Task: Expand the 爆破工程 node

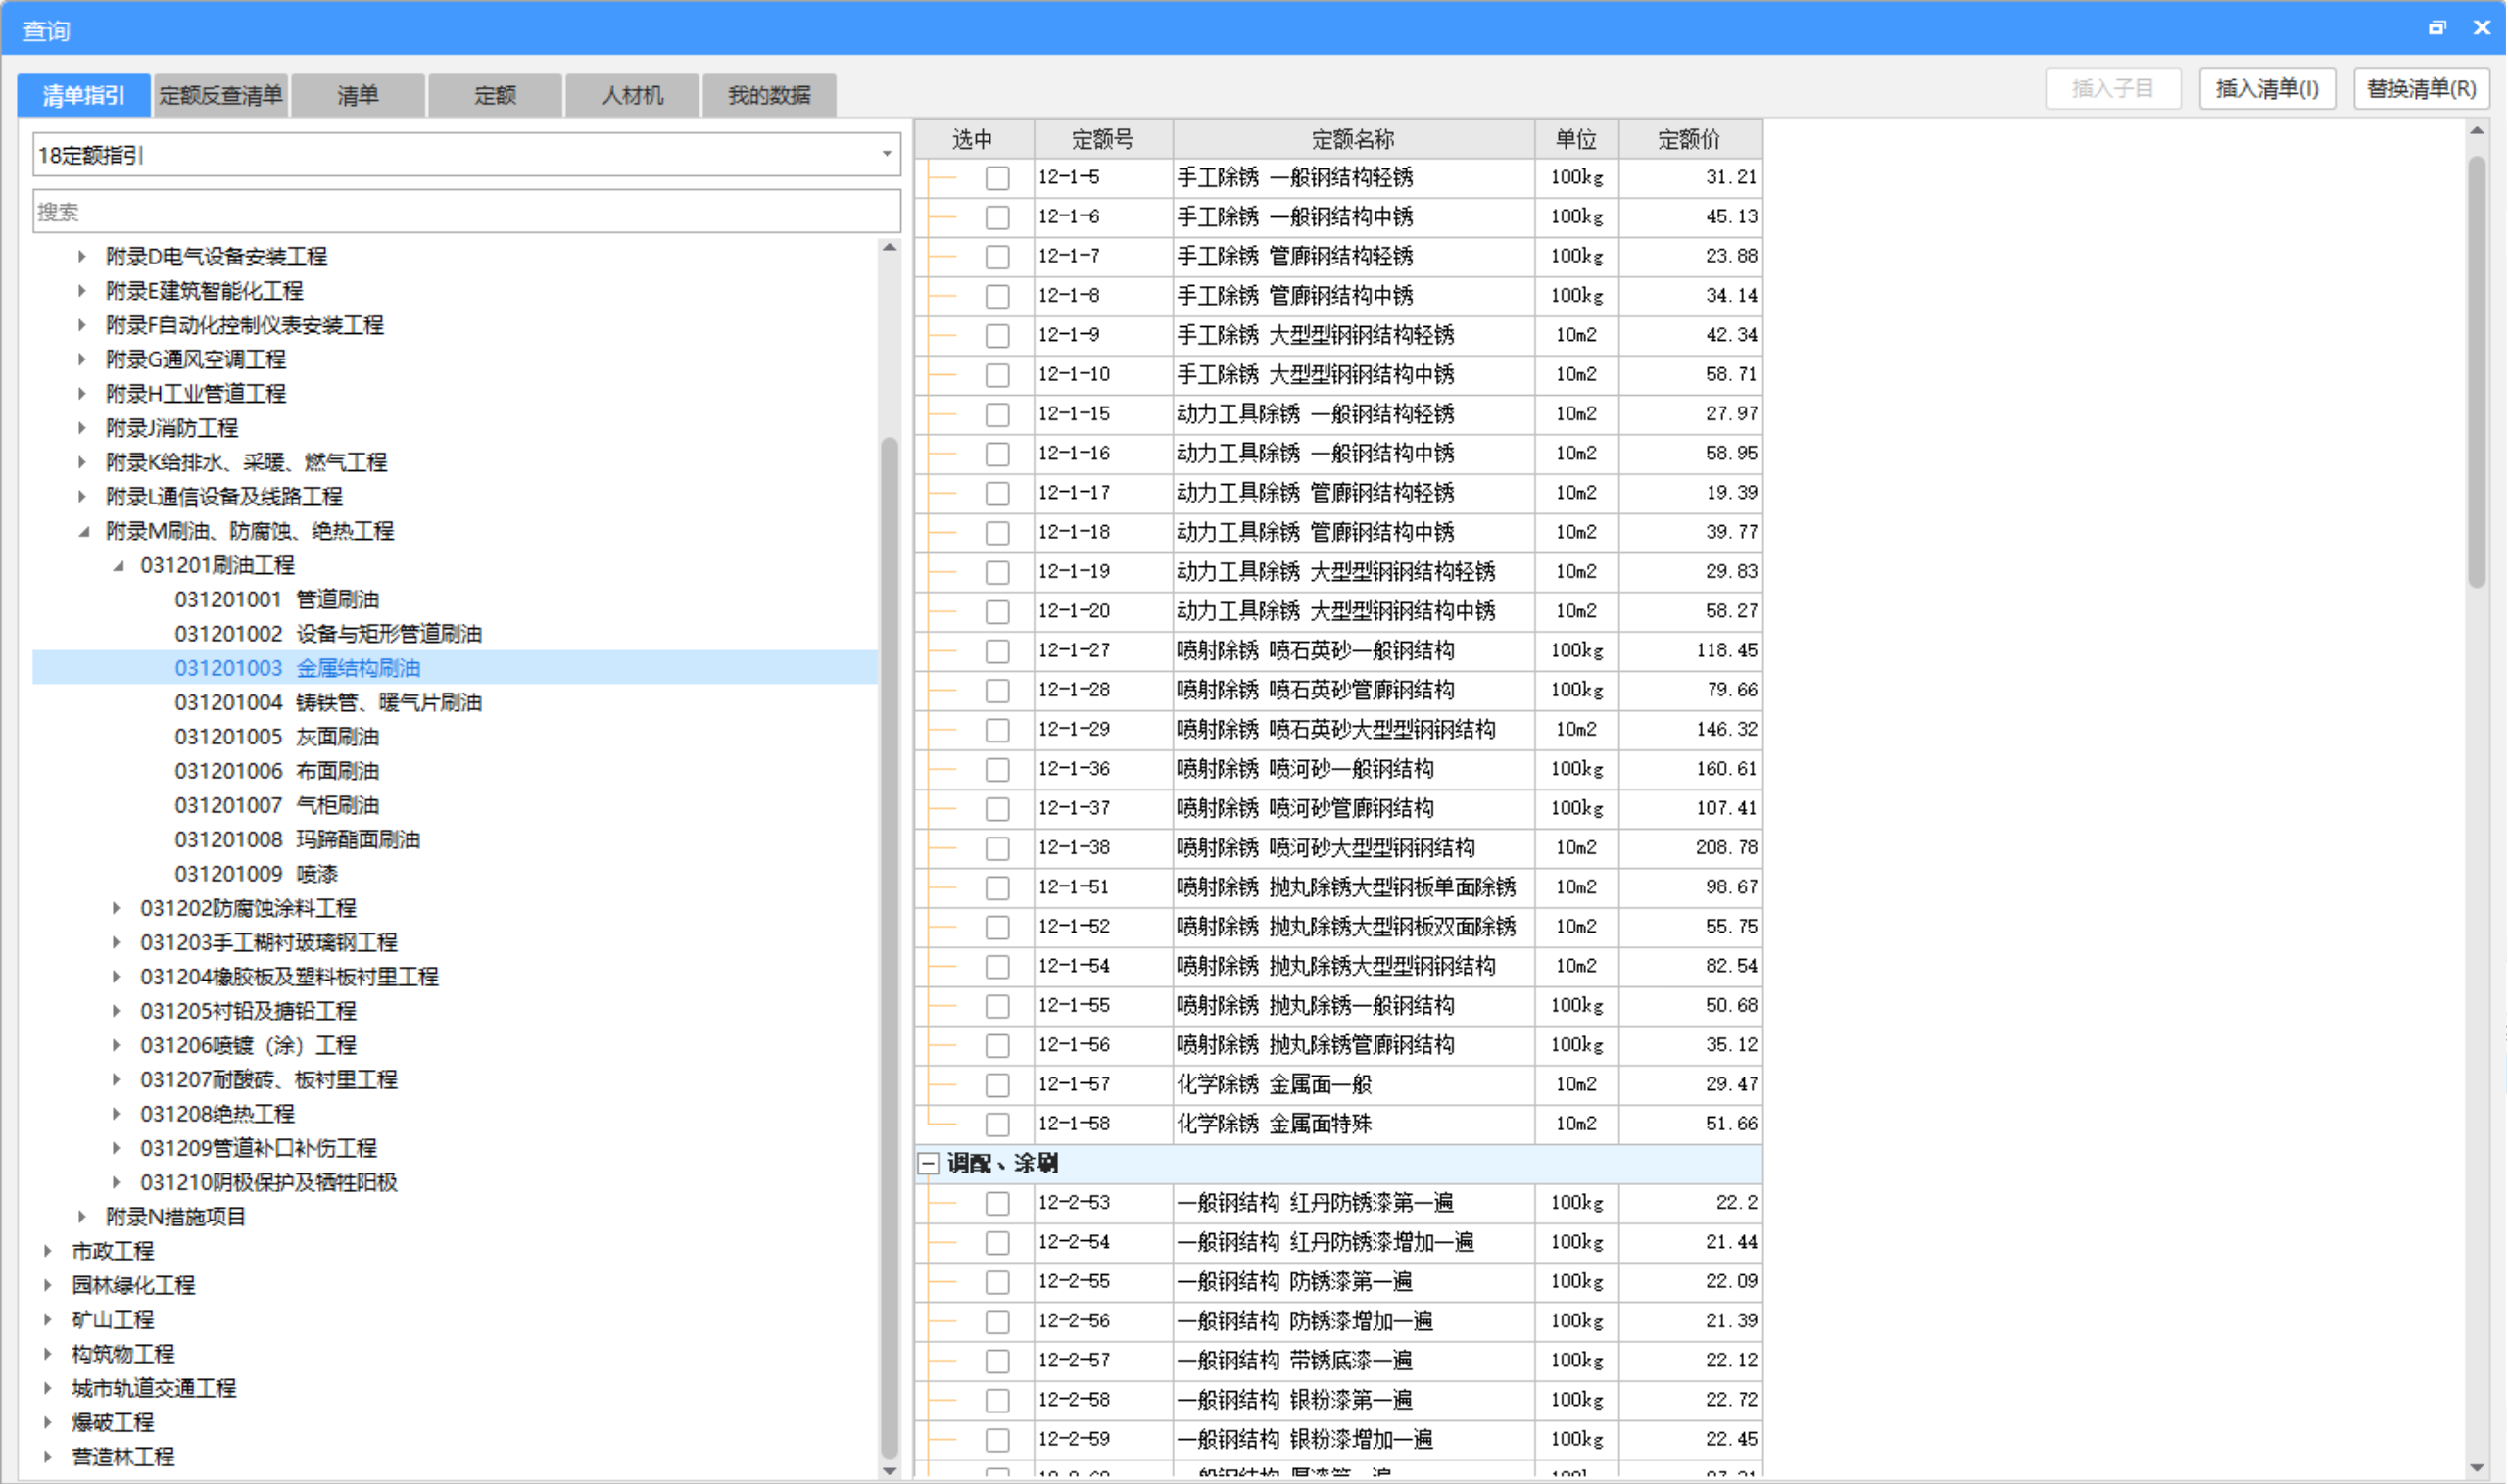Action: (48, 1422)
